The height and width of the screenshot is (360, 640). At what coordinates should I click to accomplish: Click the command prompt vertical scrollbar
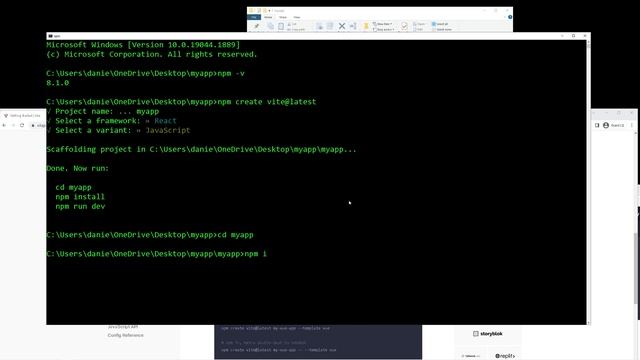(x=588, y=182)
